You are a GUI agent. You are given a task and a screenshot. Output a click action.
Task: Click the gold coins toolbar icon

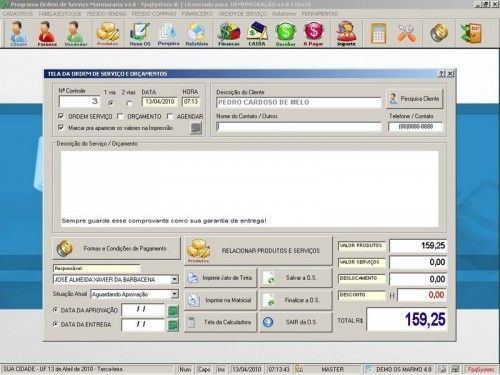pos(439,33)
